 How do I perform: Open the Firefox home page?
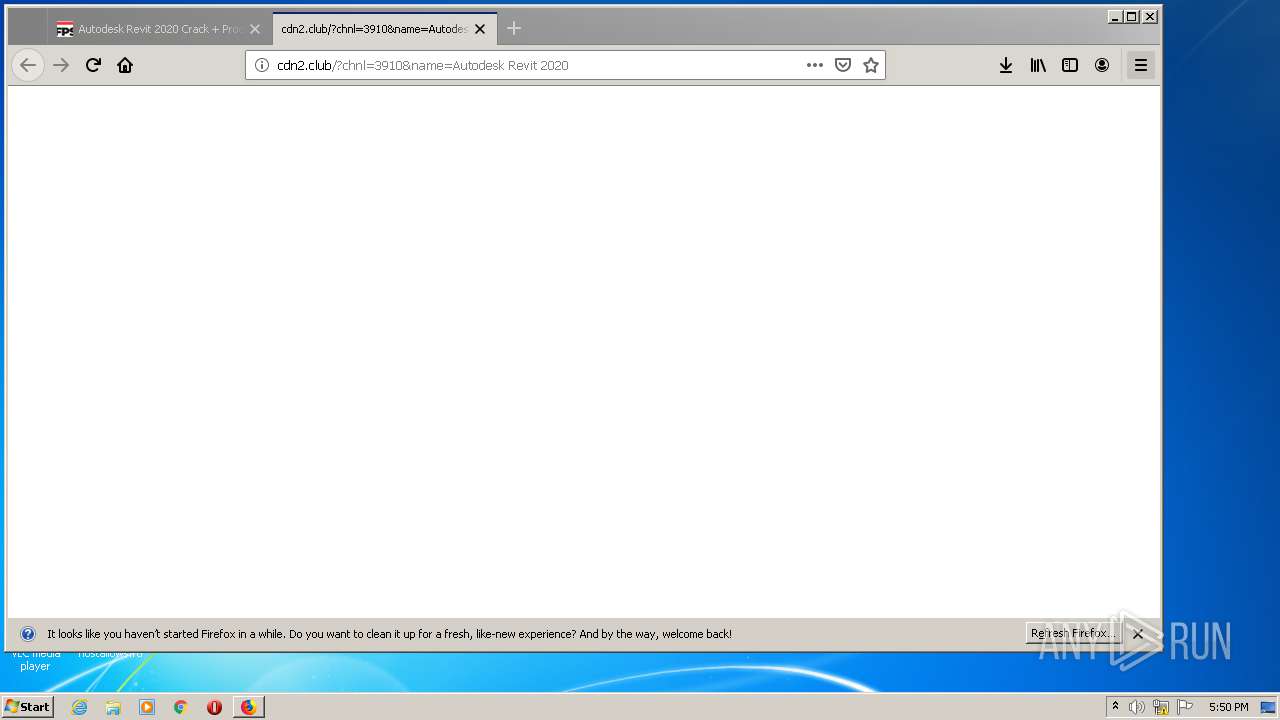coord(125,65)
